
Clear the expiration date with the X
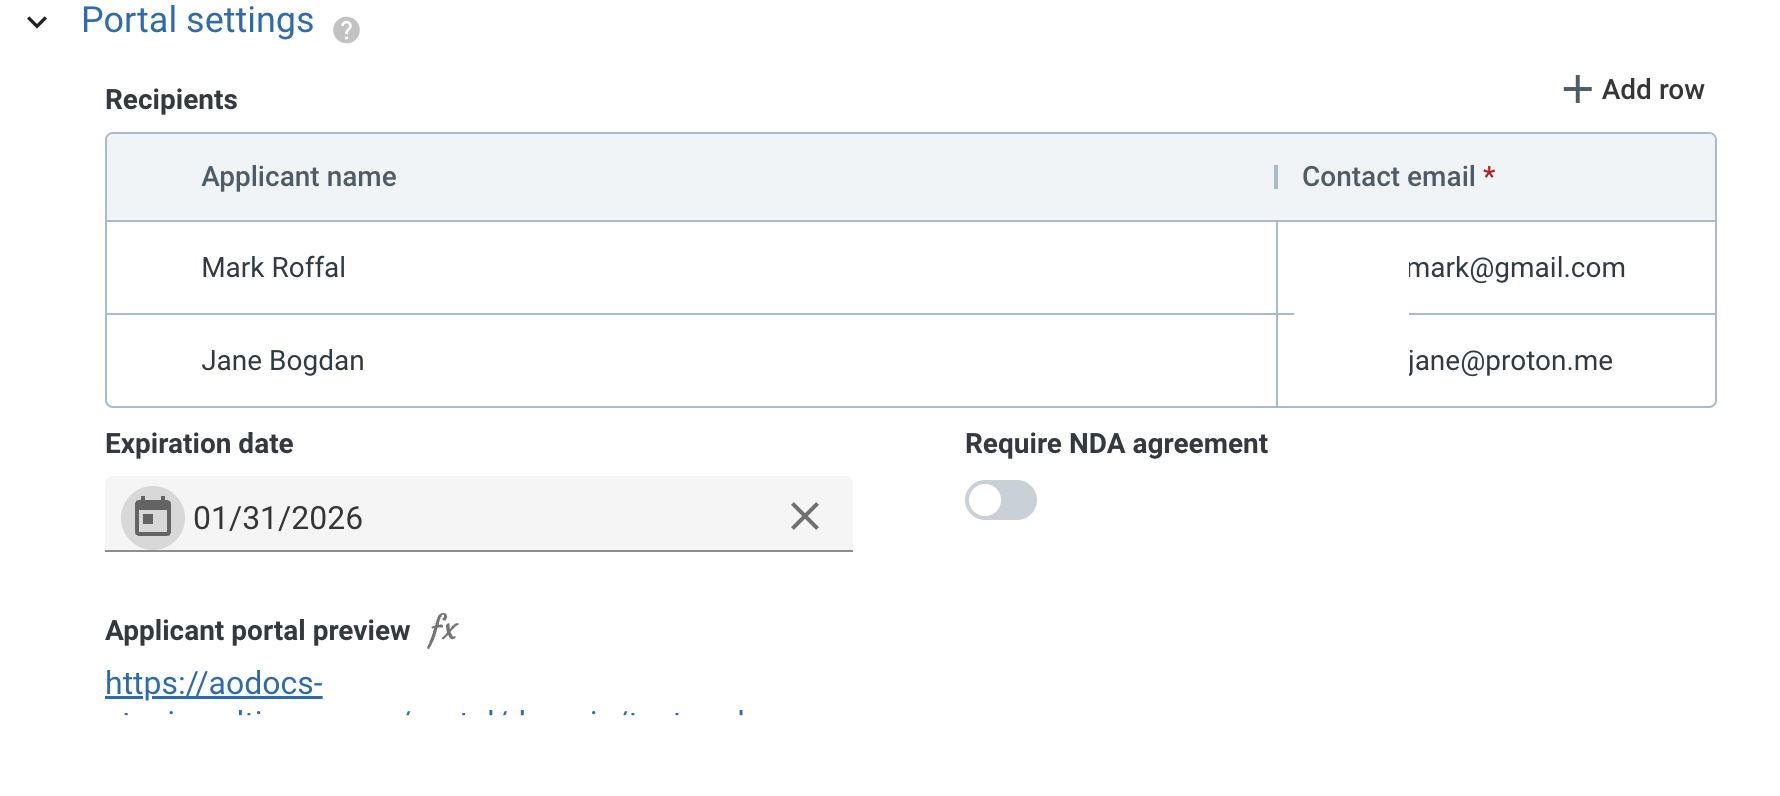click(x=805, y=516)
